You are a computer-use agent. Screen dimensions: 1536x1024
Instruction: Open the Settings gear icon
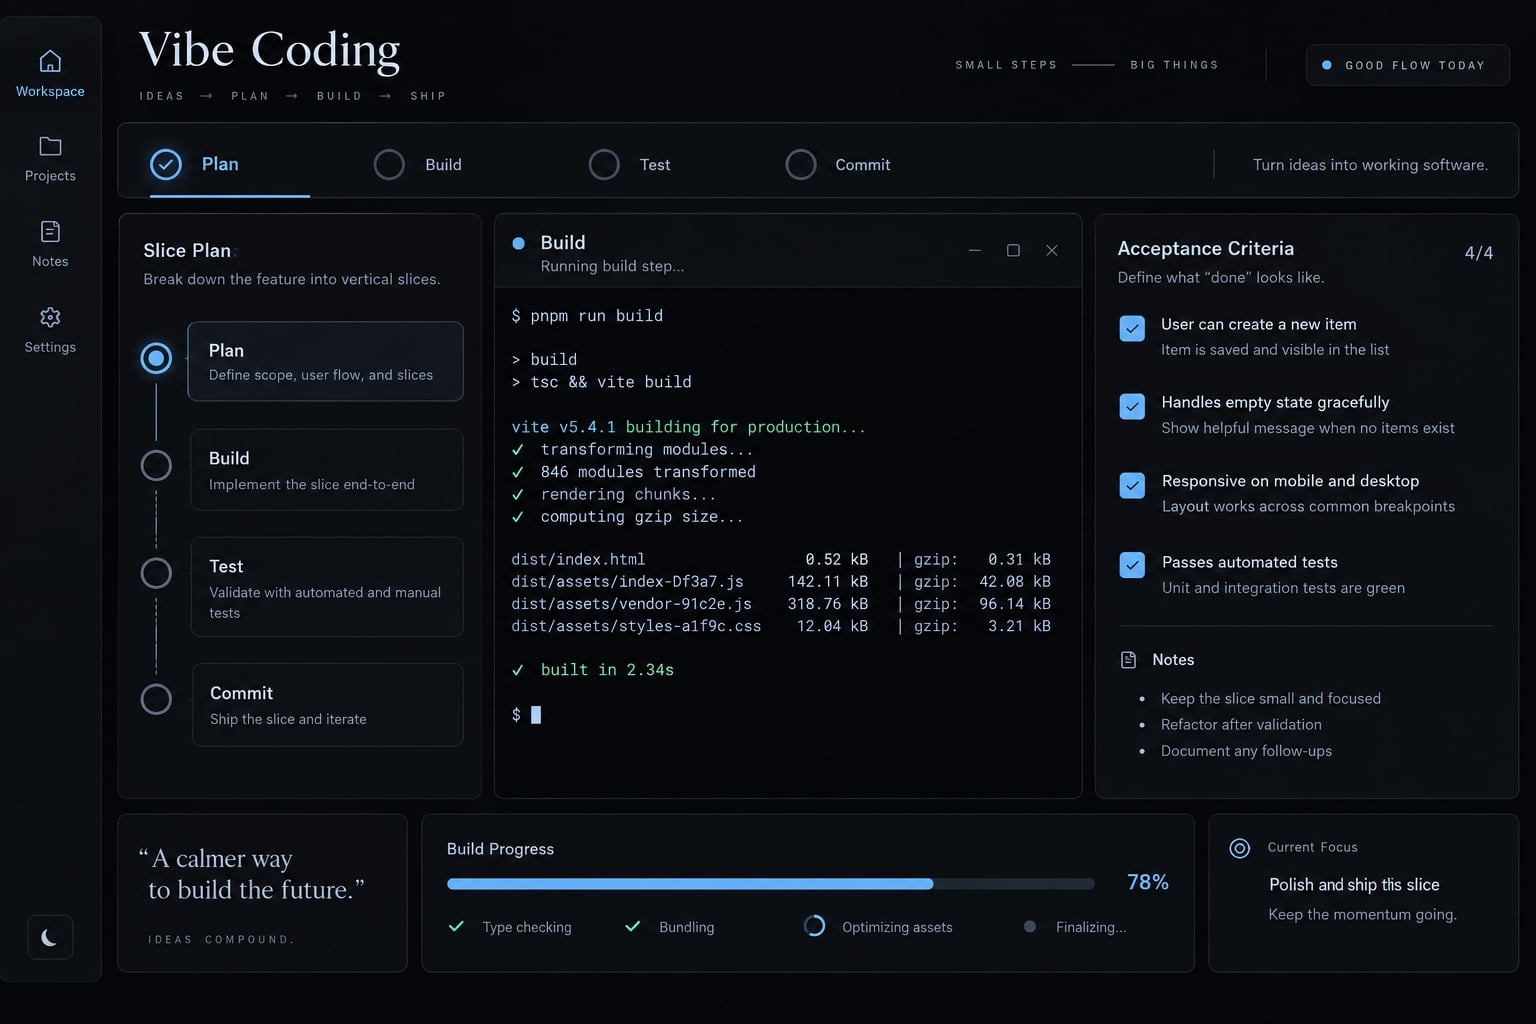tap(50, 317)
